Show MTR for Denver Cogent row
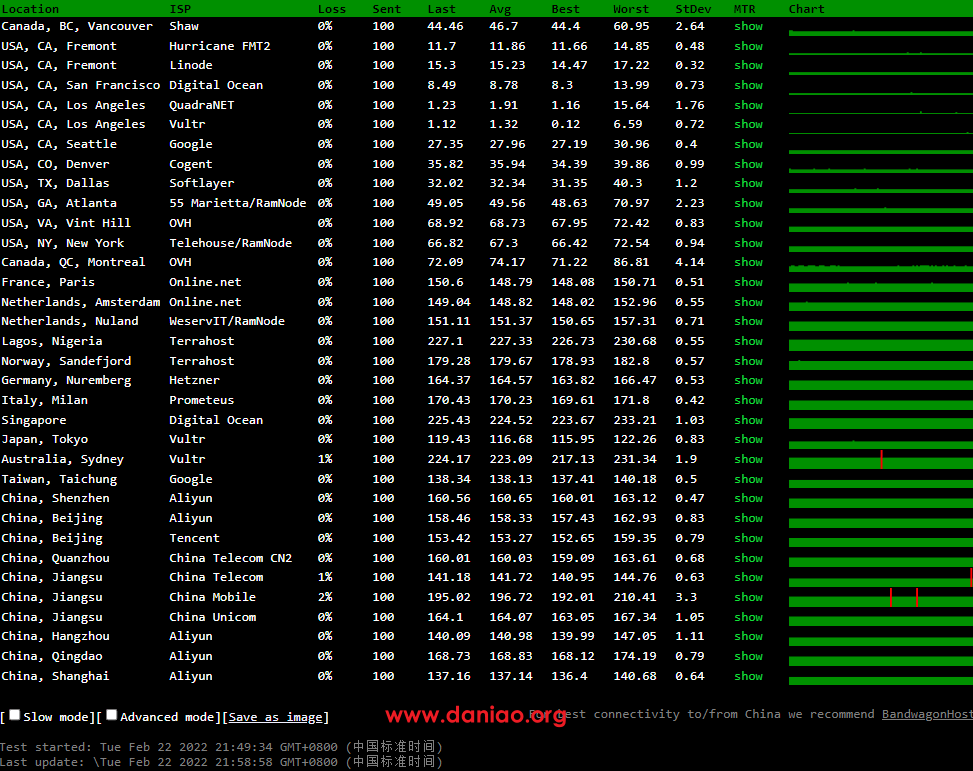 point(748,164)
